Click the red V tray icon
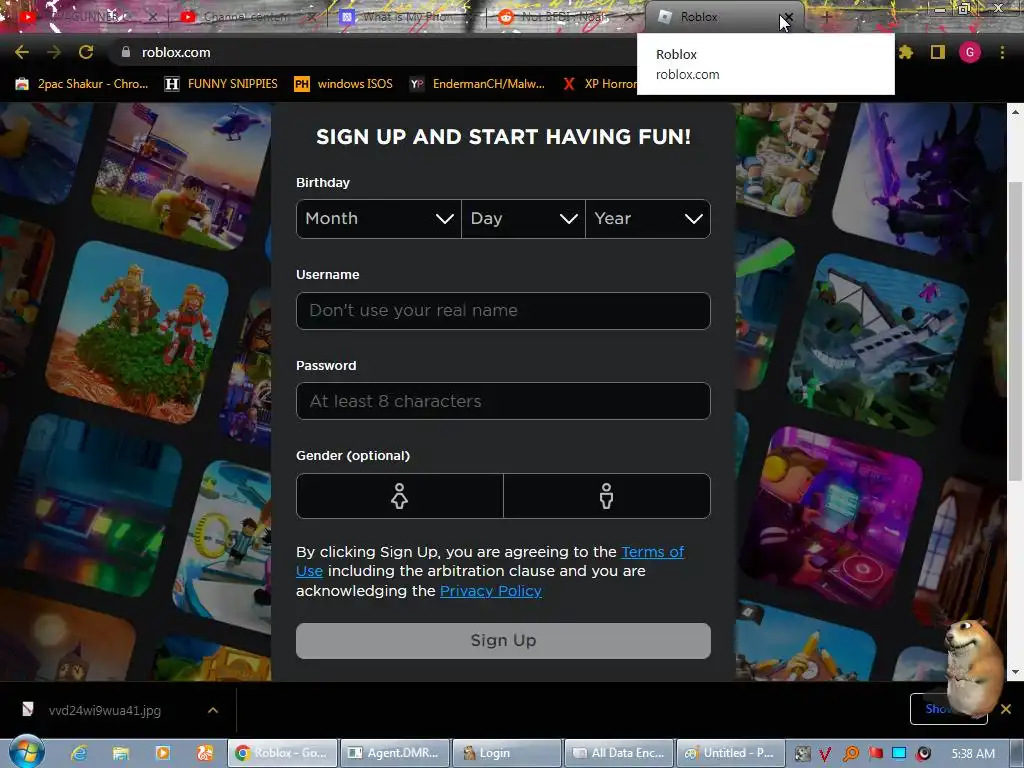The width and height of the screenshot is (1024, 768). coord(825,754)
